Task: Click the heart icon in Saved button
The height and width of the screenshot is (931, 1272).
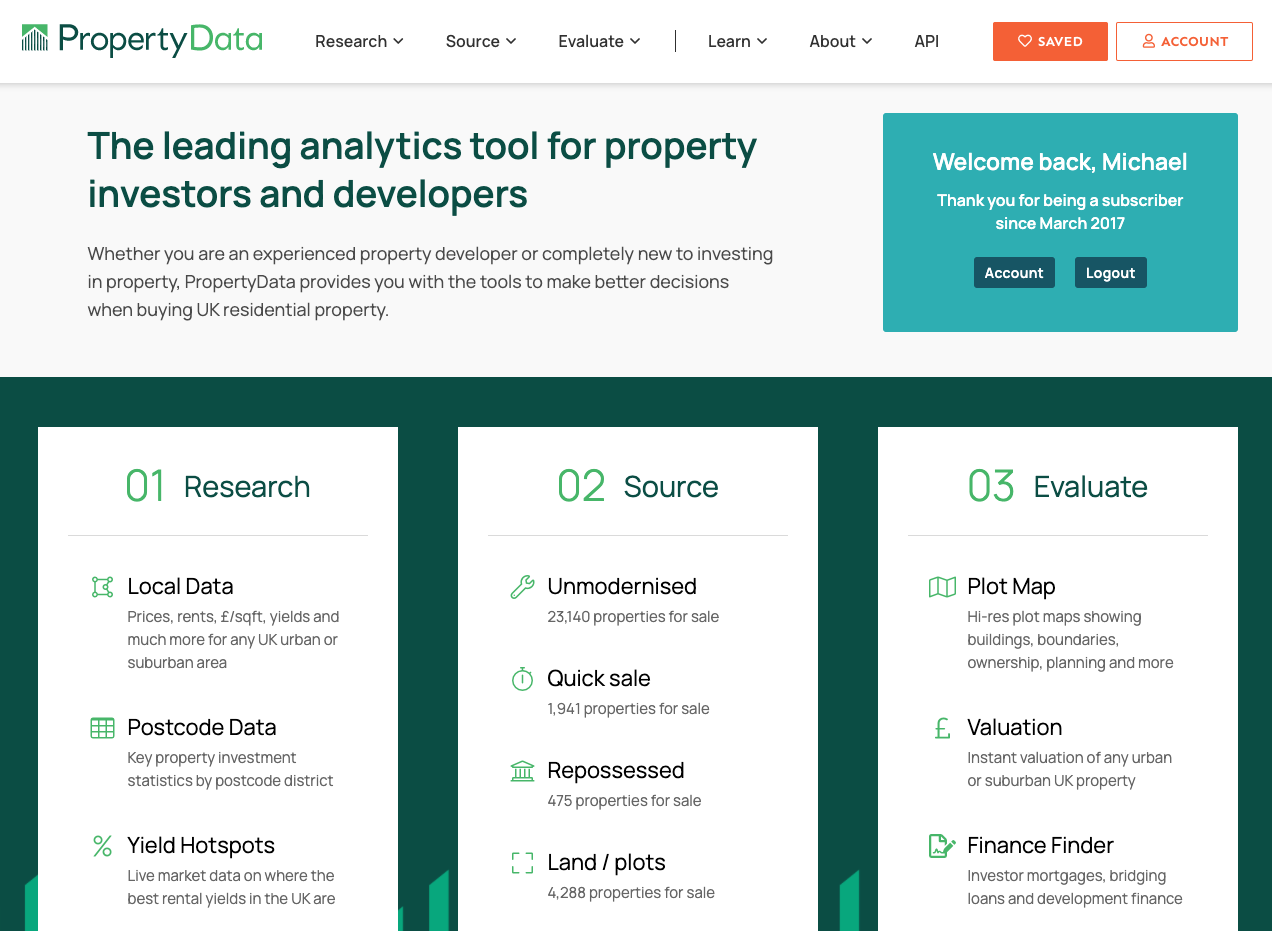Action: [x=1025, y=41]
